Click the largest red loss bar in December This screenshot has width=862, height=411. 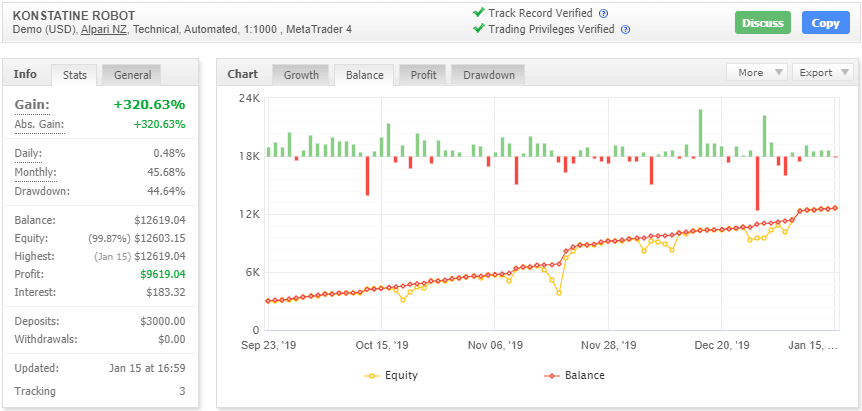(758, 183)
